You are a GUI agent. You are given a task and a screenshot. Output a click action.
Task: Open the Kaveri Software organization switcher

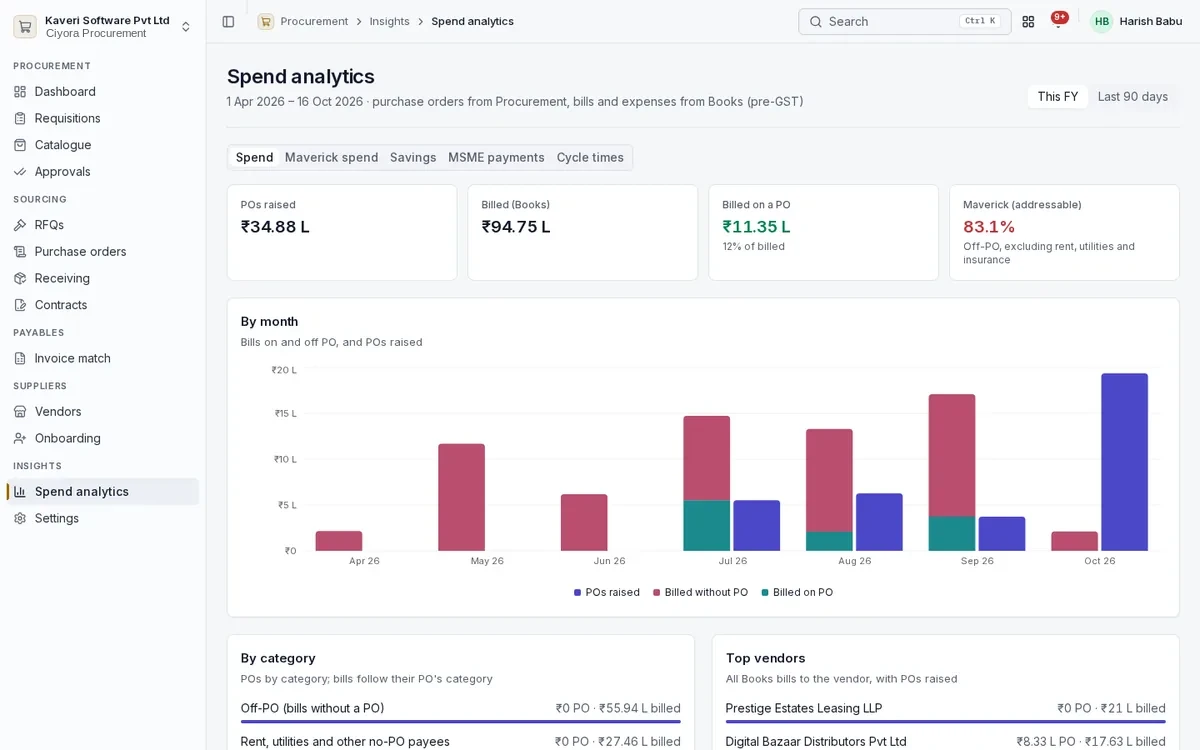pos(103,27)
